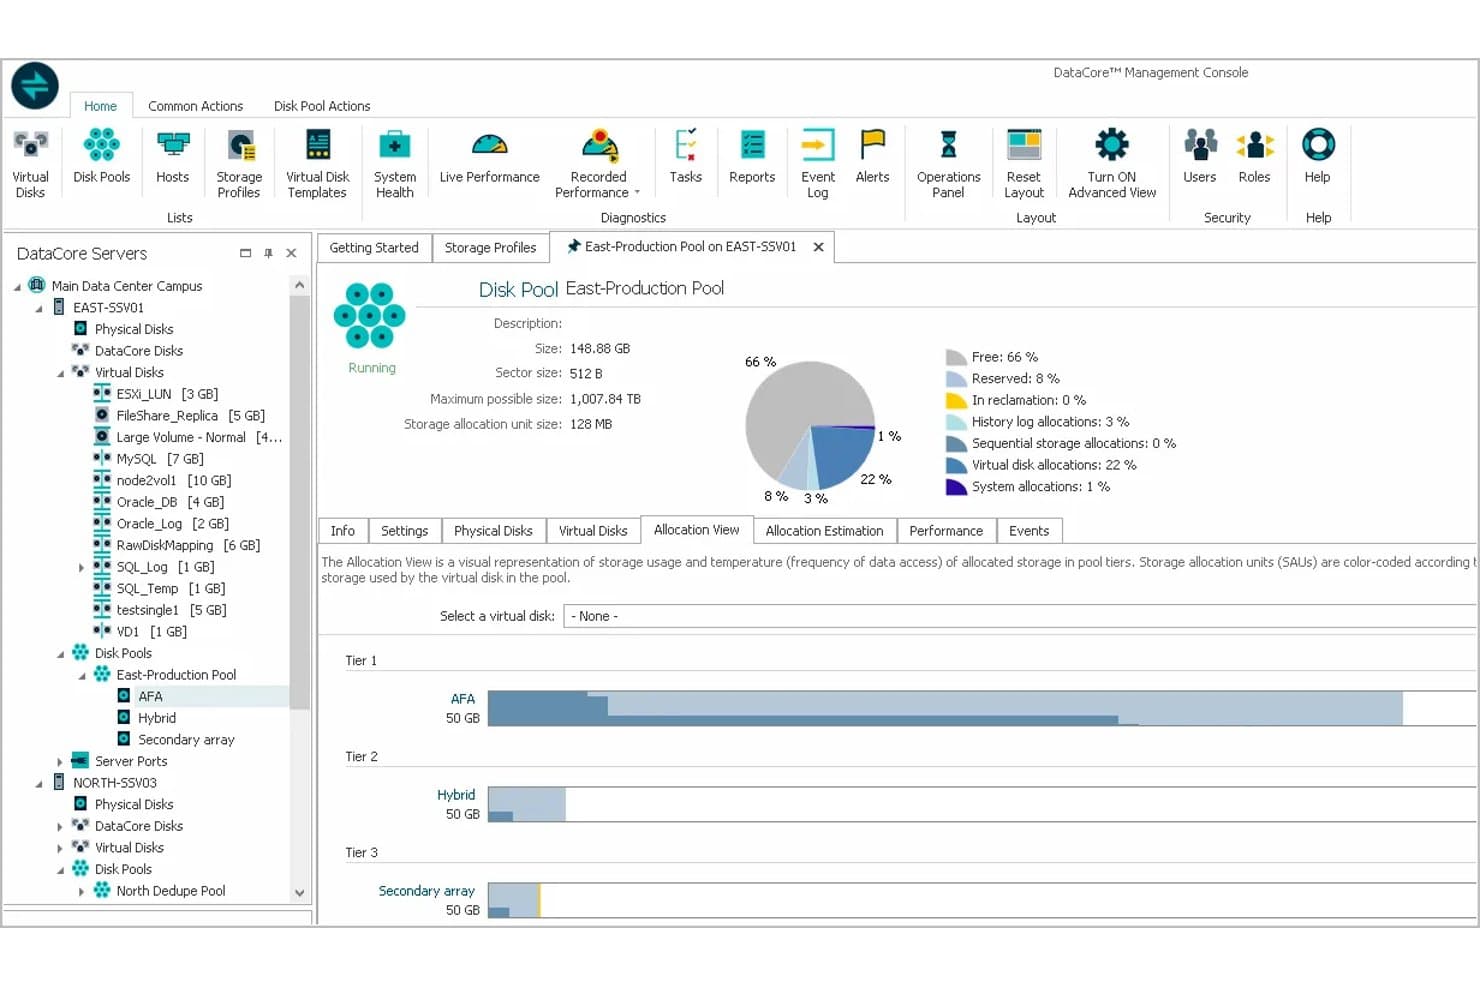
Task: Open Recorded Performance dropdown
Action: [x=598, y=163]
